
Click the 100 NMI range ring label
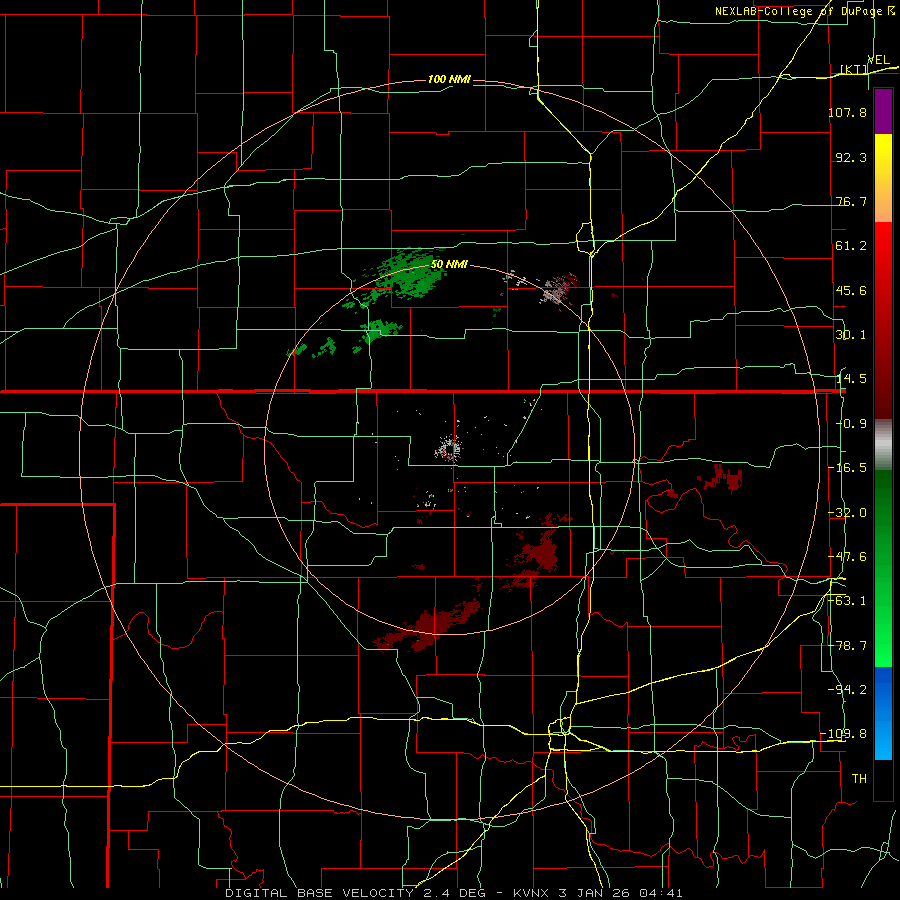tap(449, 79)
